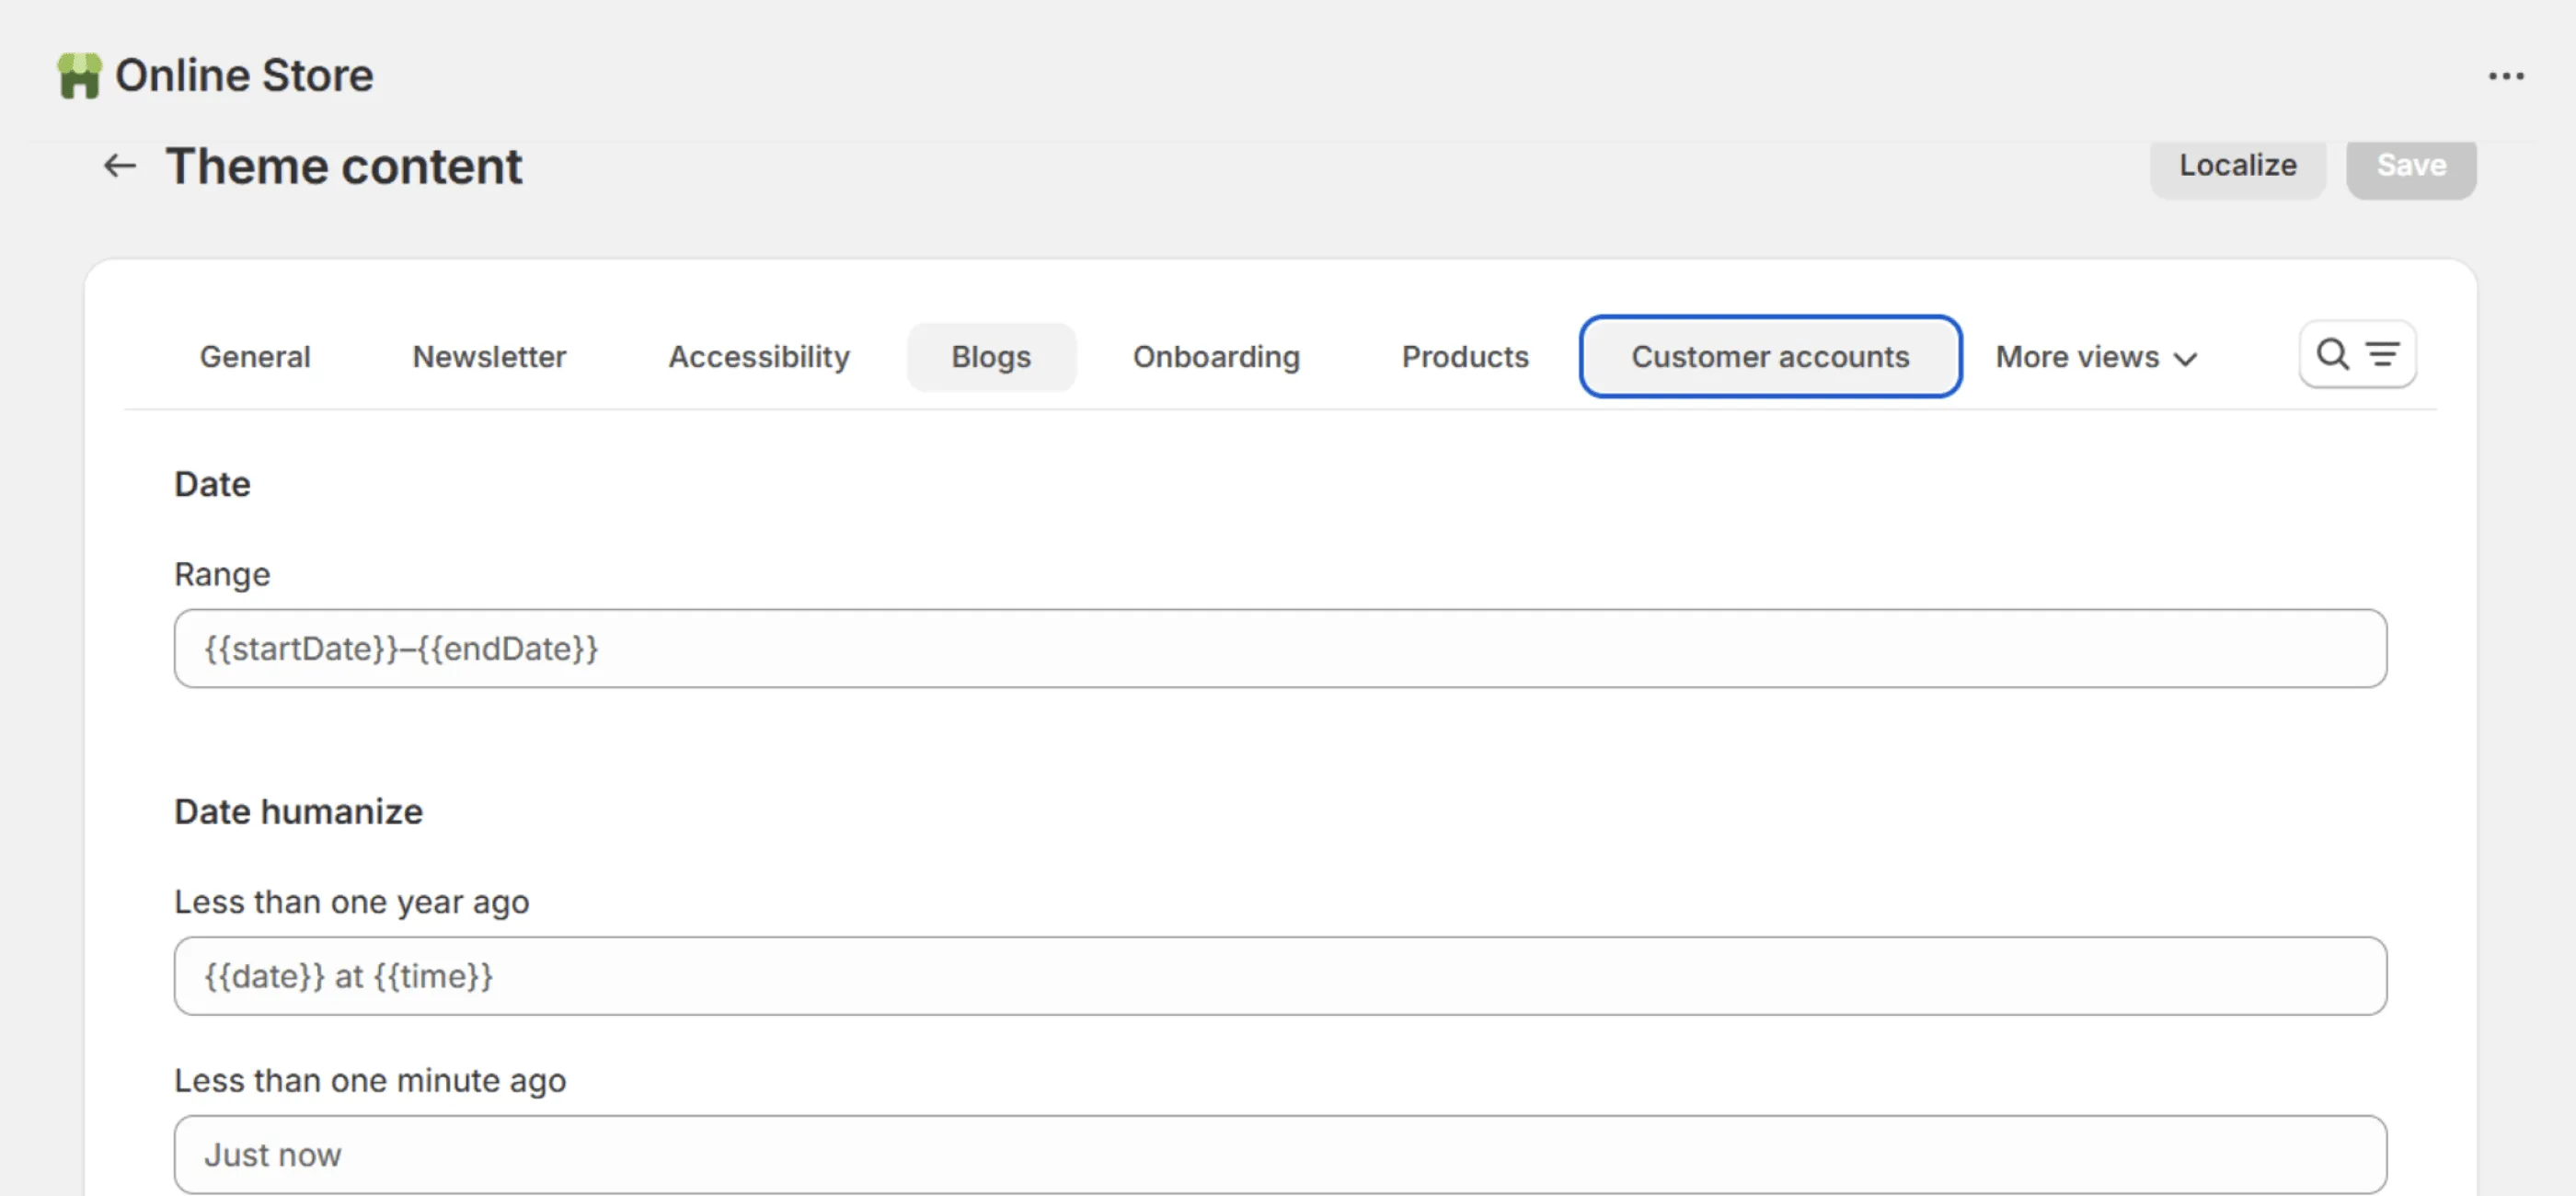Screen dimensions: 2576x1196
Task: Click the Save button
Action: click(x=2411, y=165)
